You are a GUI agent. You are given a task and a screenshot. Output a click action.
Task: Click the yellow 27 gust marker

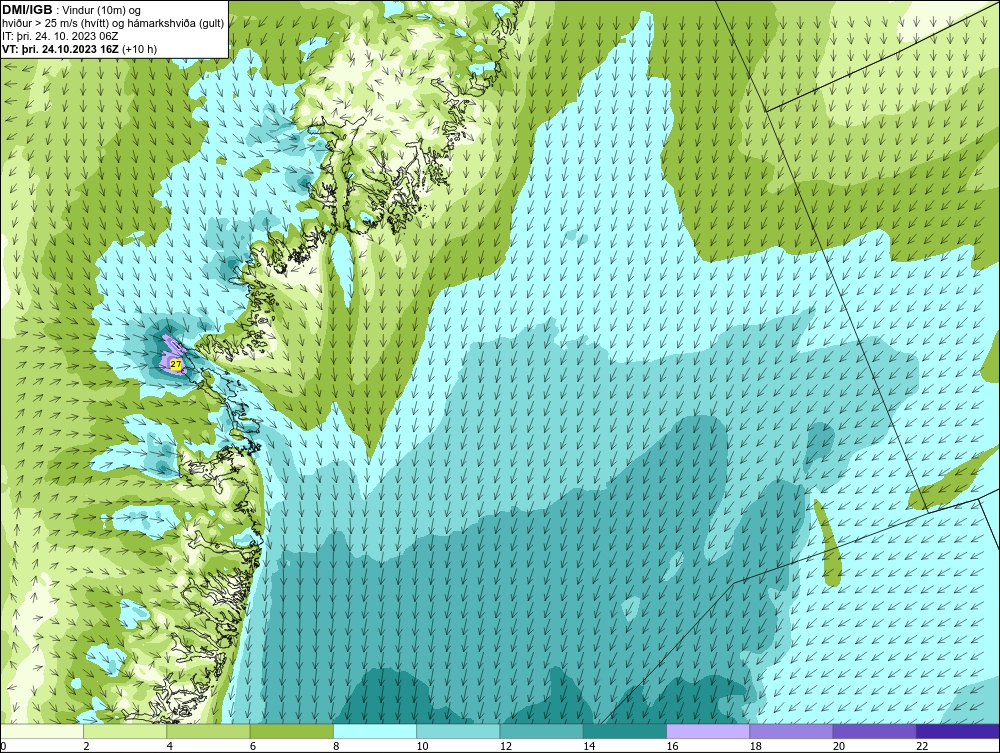(x=177, y=363)
